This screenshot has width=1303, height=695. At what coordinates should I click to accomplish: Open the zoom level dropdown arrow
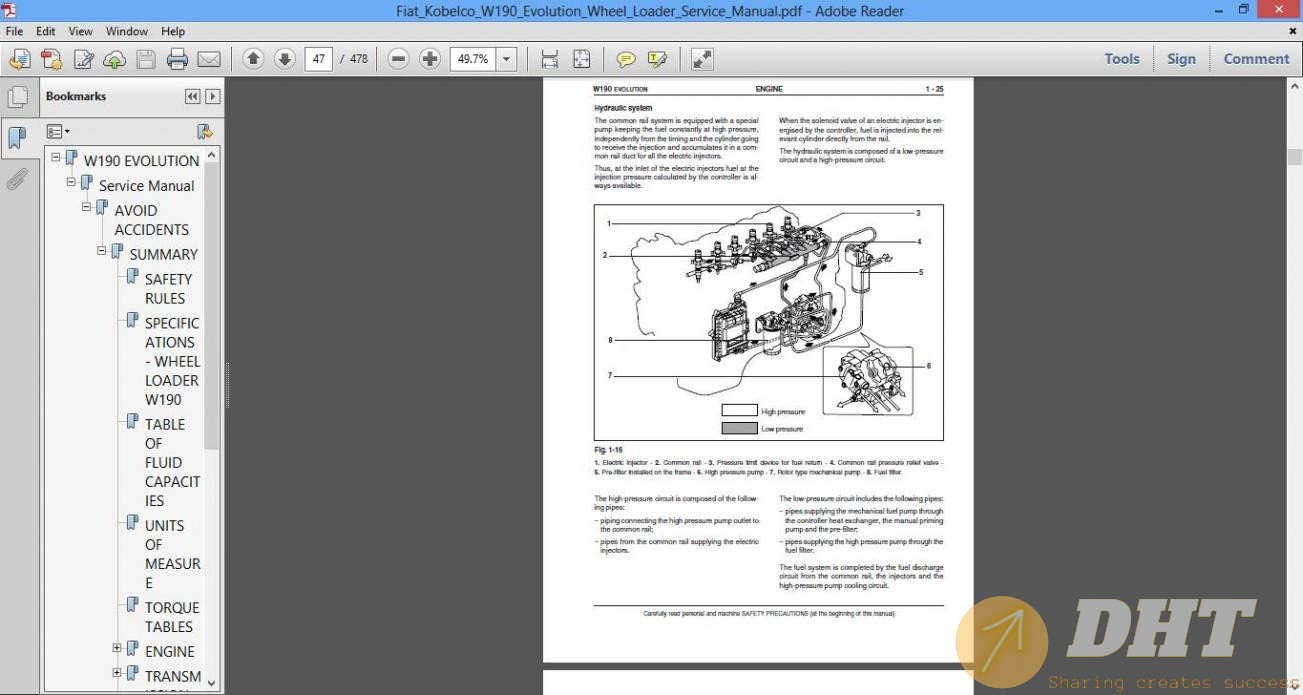(x=506, y=59)
